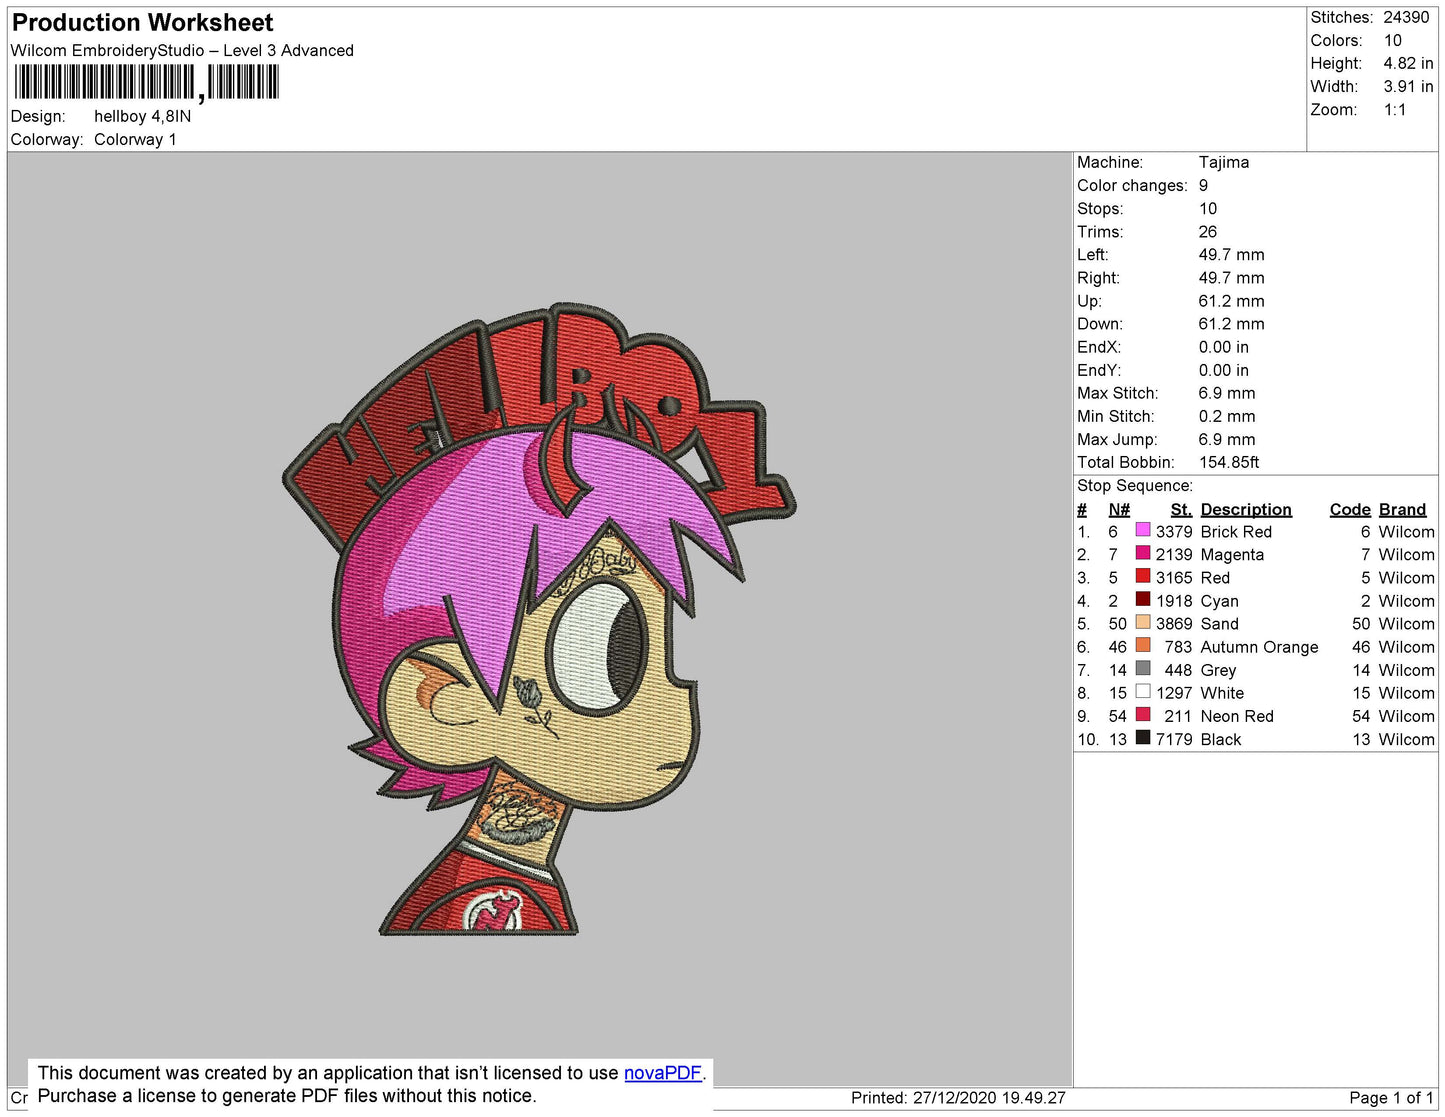1445x1117 pixels.
Task: Select the Cyan 1918 color swatch
Action: [x=1143, y=599]
